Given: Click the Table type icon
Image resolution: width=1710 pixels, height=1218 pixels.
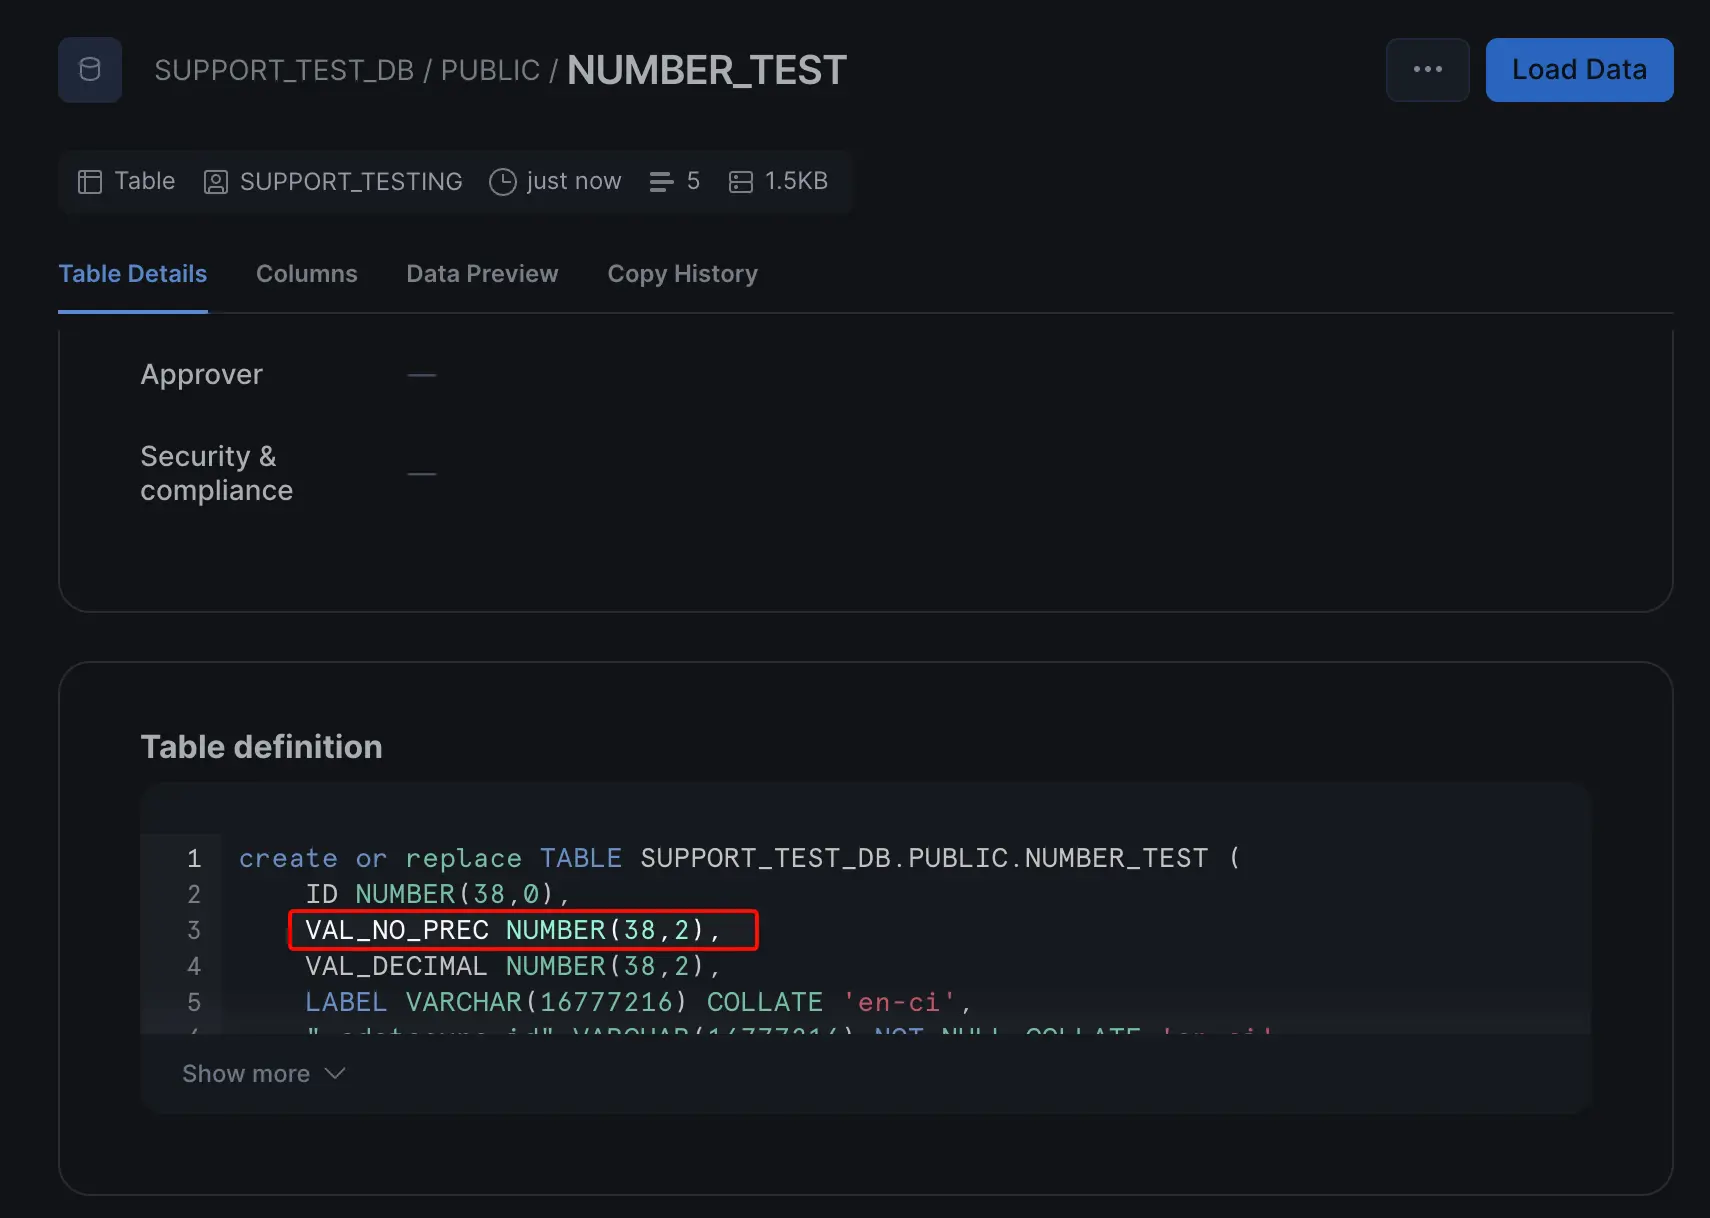Looking at the screenshot, I should 90,181.
